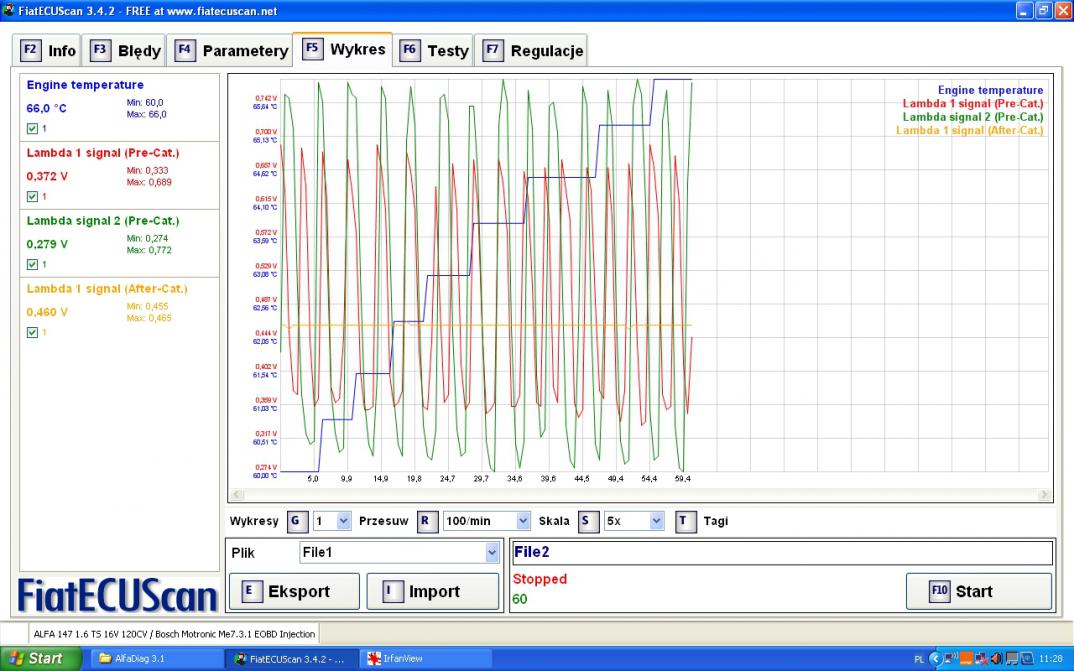
Task: Toggle Lambda 1 signal (After-Cat.) checkbox
Action: (x=32, y=332)
